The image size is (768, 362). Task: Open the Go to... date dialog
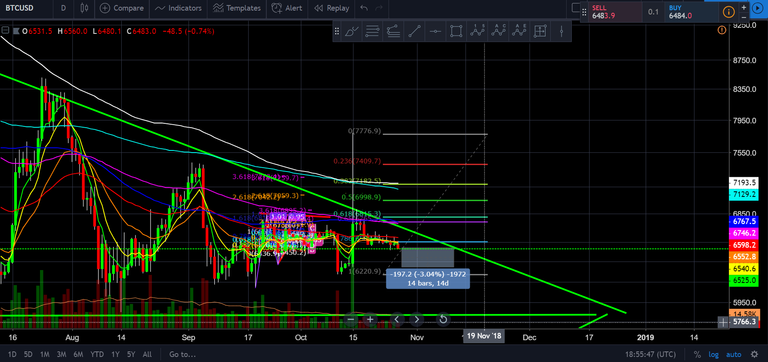click(182, 354)
